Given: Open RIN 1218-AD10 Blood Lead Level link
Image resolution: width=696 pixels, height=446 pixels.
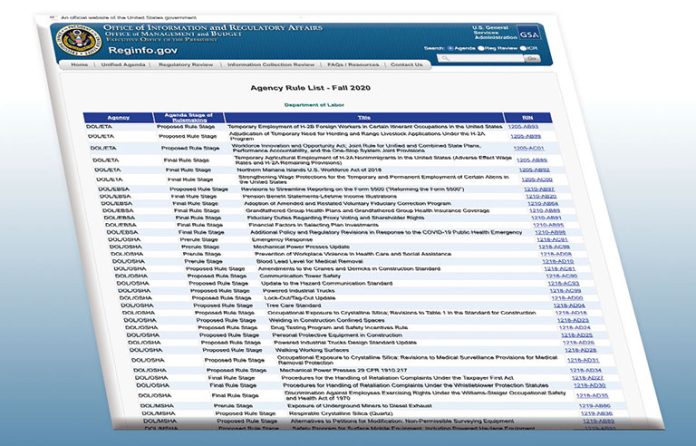Looking at the screenshot, I should 558,261.
